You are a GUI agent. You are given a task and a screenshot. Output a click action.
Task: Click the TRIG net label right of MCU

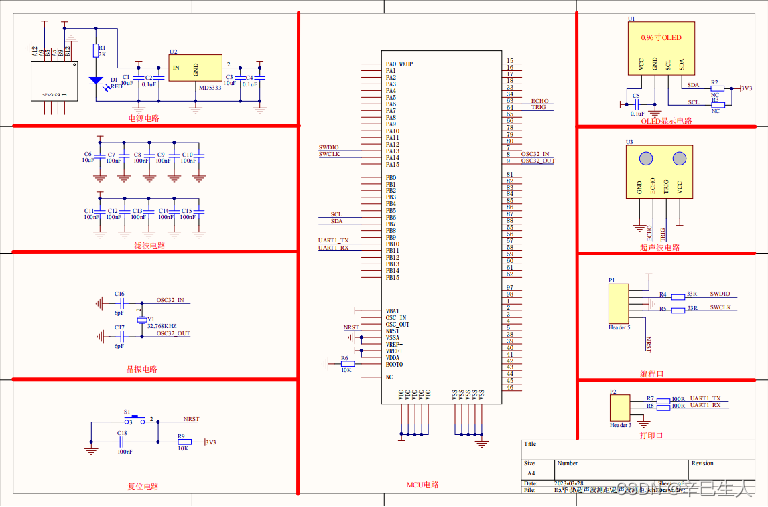click(539, 107)
